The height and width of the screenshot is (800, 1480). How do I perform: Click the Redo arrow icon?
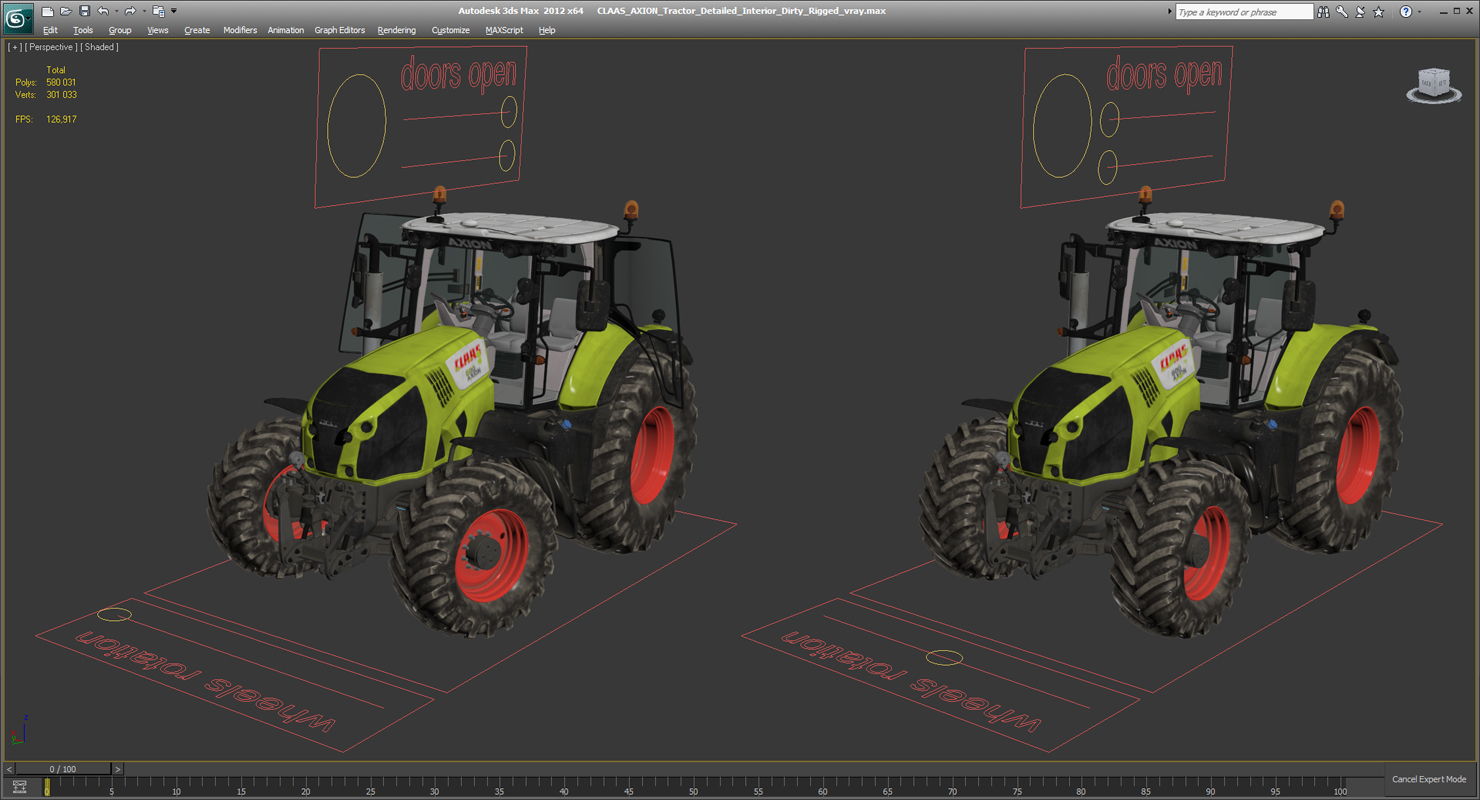click(129, 11)
